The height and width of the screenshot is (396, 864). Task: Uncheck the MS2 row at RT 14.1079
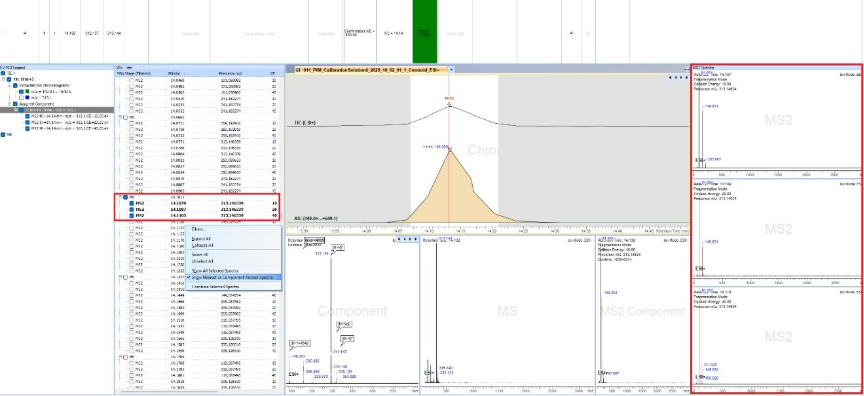click(x=132, y=203)
